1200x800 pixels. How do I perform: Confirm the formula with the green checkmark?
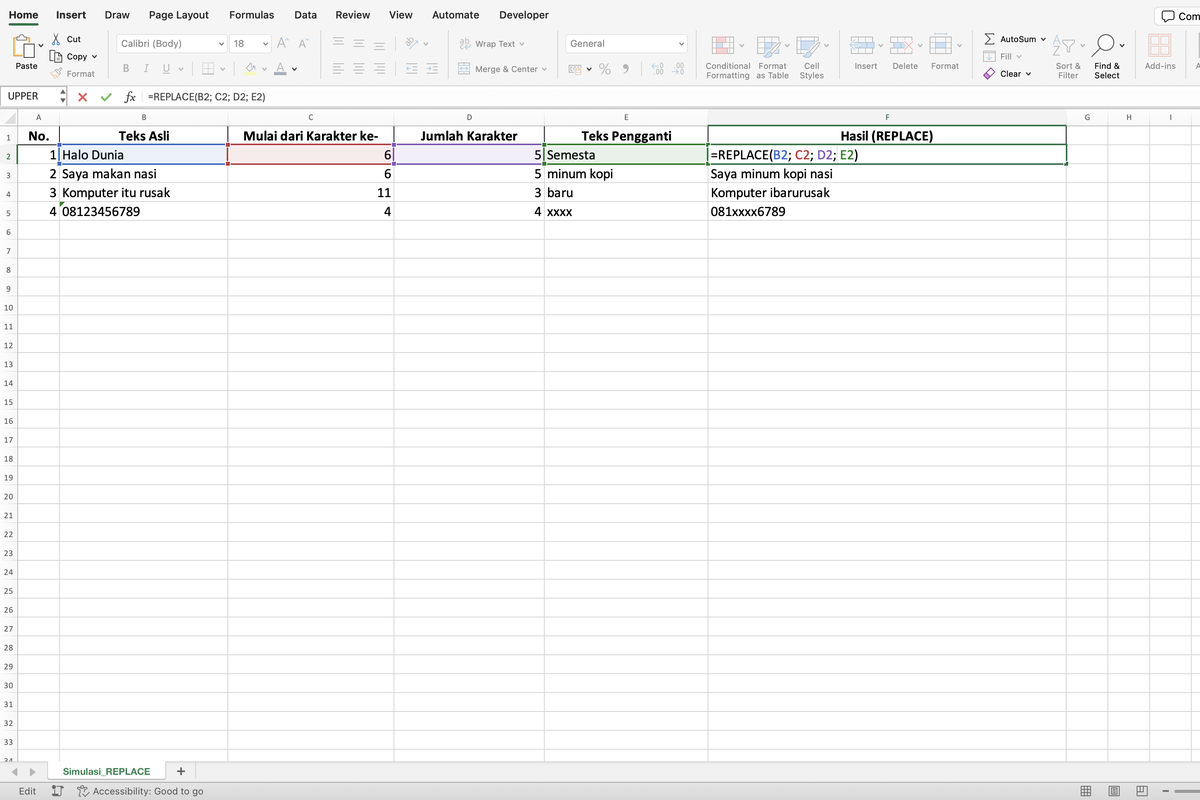click(106, 97)
